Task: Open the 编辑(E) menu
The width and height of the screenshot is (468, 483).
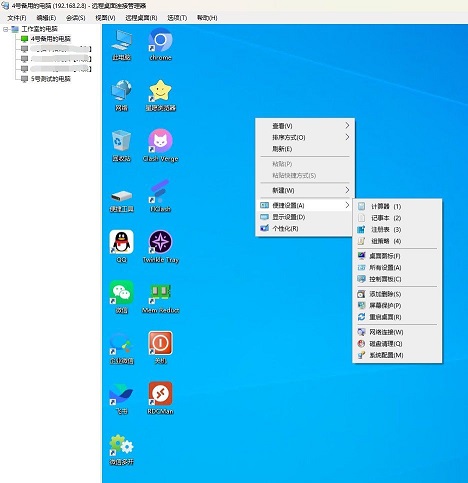Action: tap(46, 18)
